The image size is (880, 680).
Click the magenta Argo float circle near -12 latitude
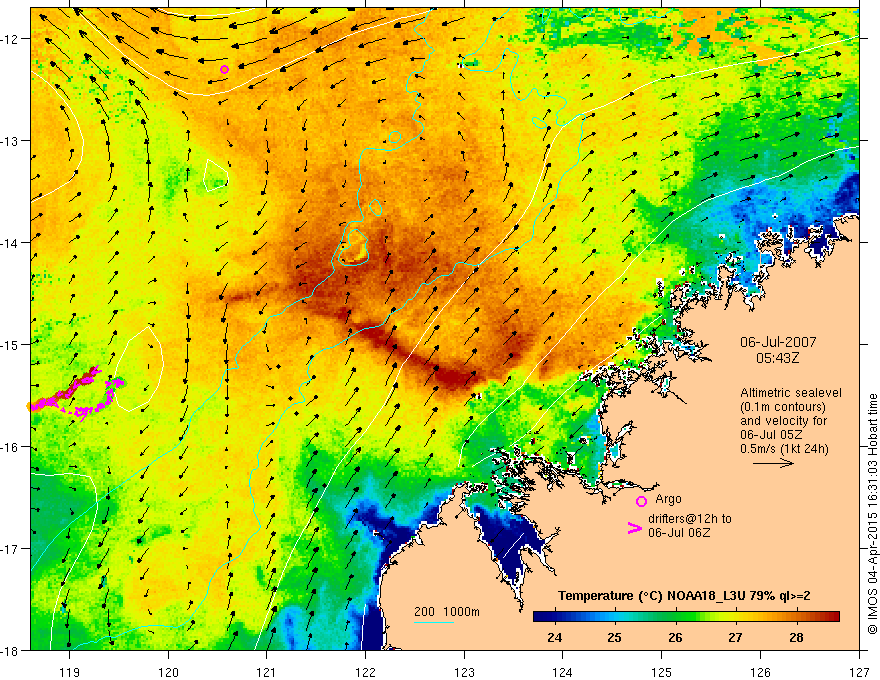pos(224,70)
